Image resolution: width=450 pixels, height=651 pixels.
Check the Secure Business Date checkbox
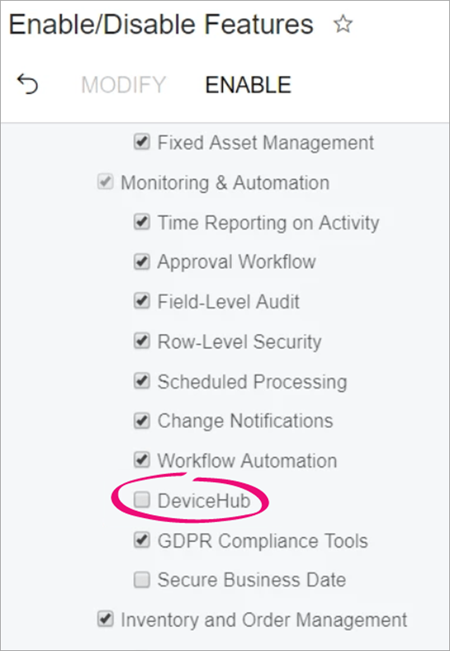tap(142, 580)
